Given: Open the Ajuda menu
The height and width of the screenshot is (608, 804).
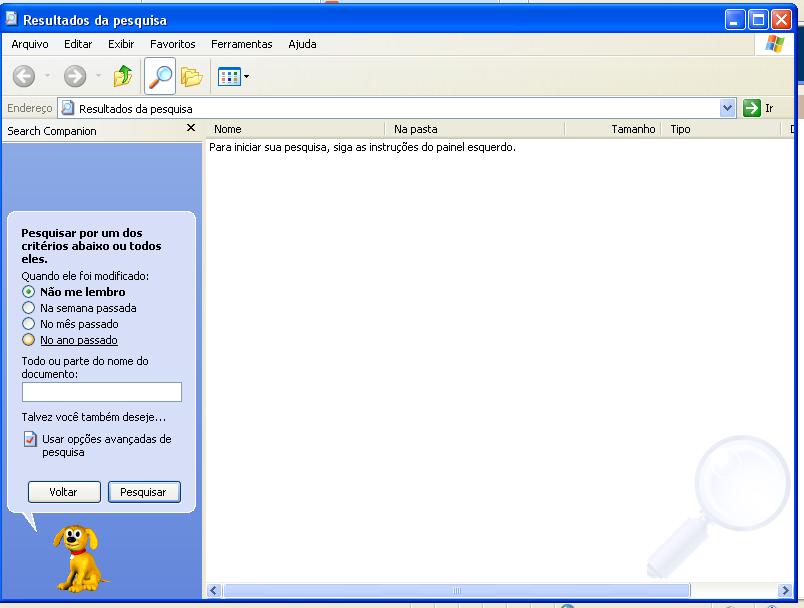Looking at the screenshot, I should (x=302, y=44).
